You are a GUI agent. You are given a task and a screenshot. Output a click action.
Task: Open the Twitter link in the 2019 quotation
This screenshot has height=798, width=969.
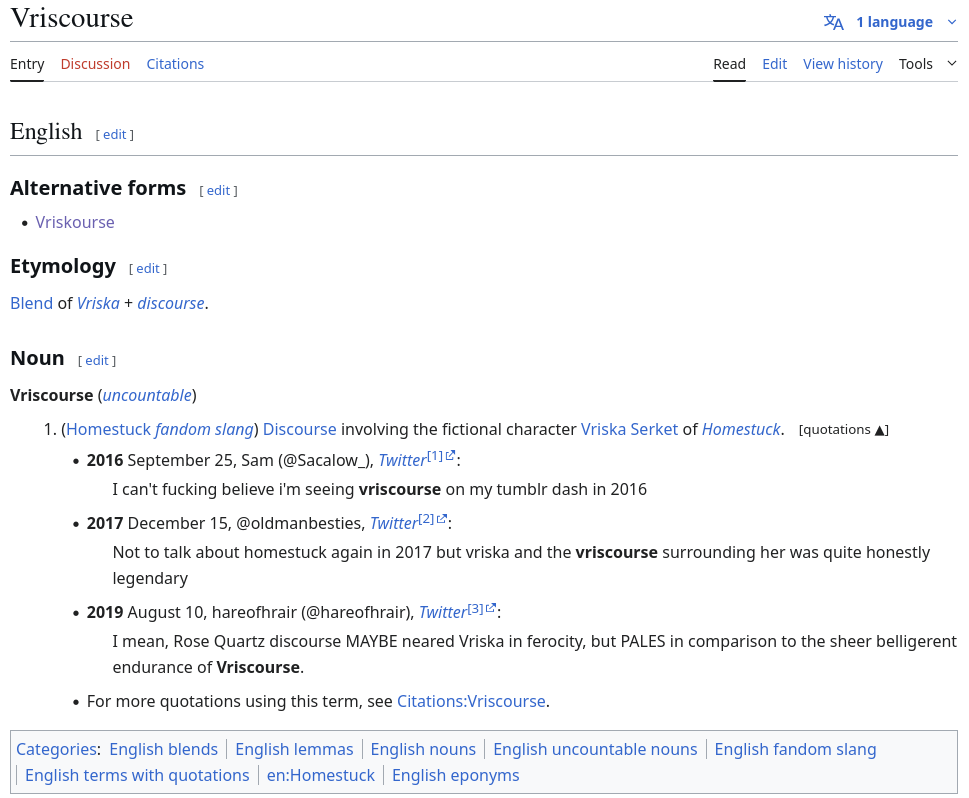coord(442,612)
